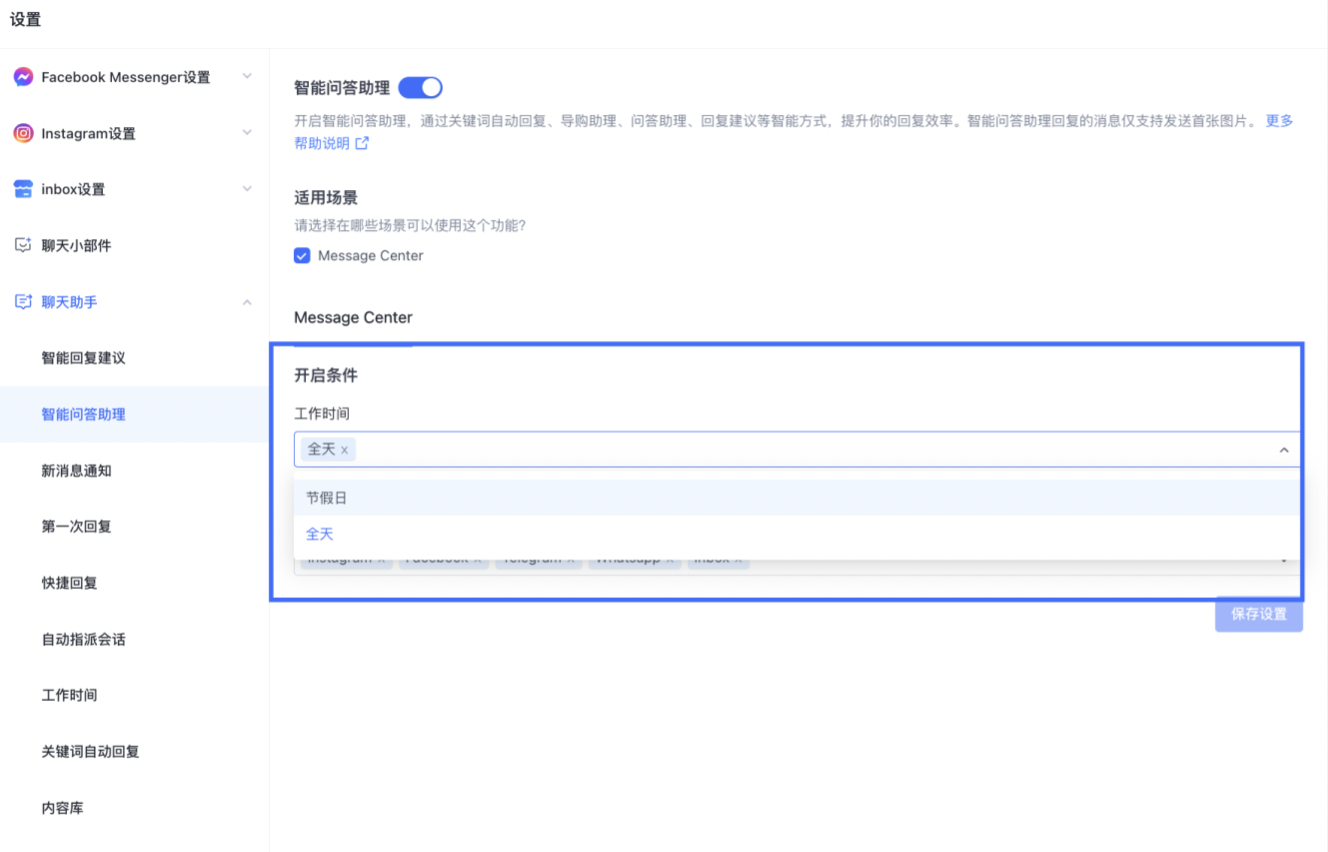
Task: Remove the 全天 tag via its x icon
Action: pyautogui.click(x=344, y=449)
